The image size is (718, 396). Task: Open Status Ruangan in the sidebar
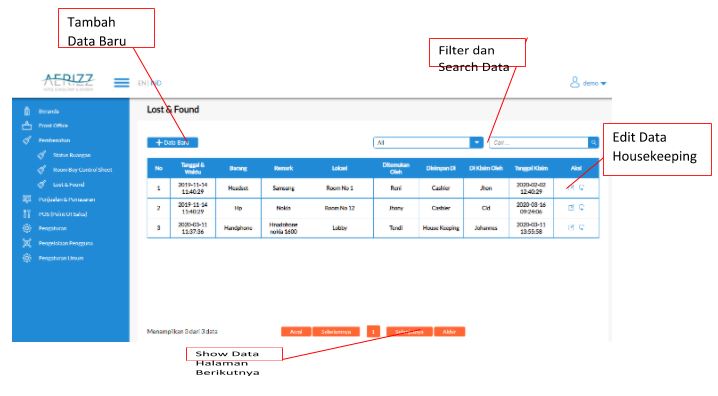pyautogui.click(x=71, y=155)
